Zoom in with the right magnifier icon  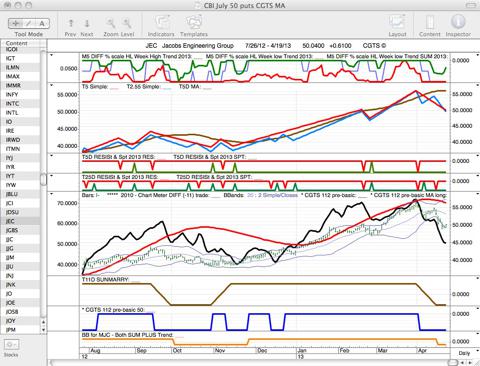[127, 23]
